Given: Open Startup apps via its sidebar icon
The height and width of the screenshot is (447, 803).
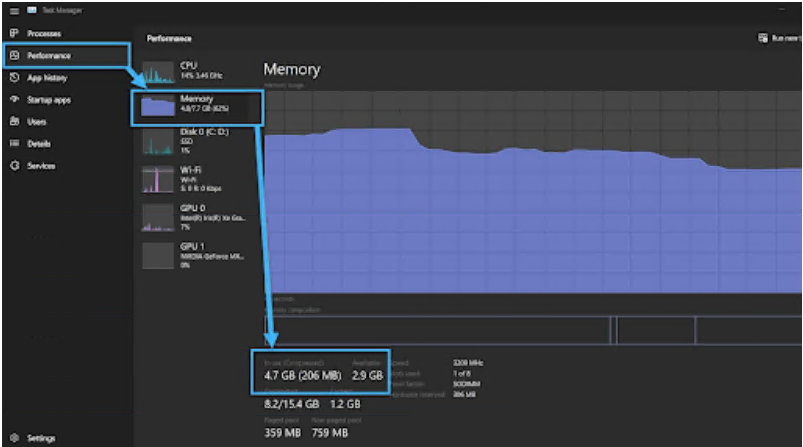Looking at the screenshot, I should [x=14, y=100].
